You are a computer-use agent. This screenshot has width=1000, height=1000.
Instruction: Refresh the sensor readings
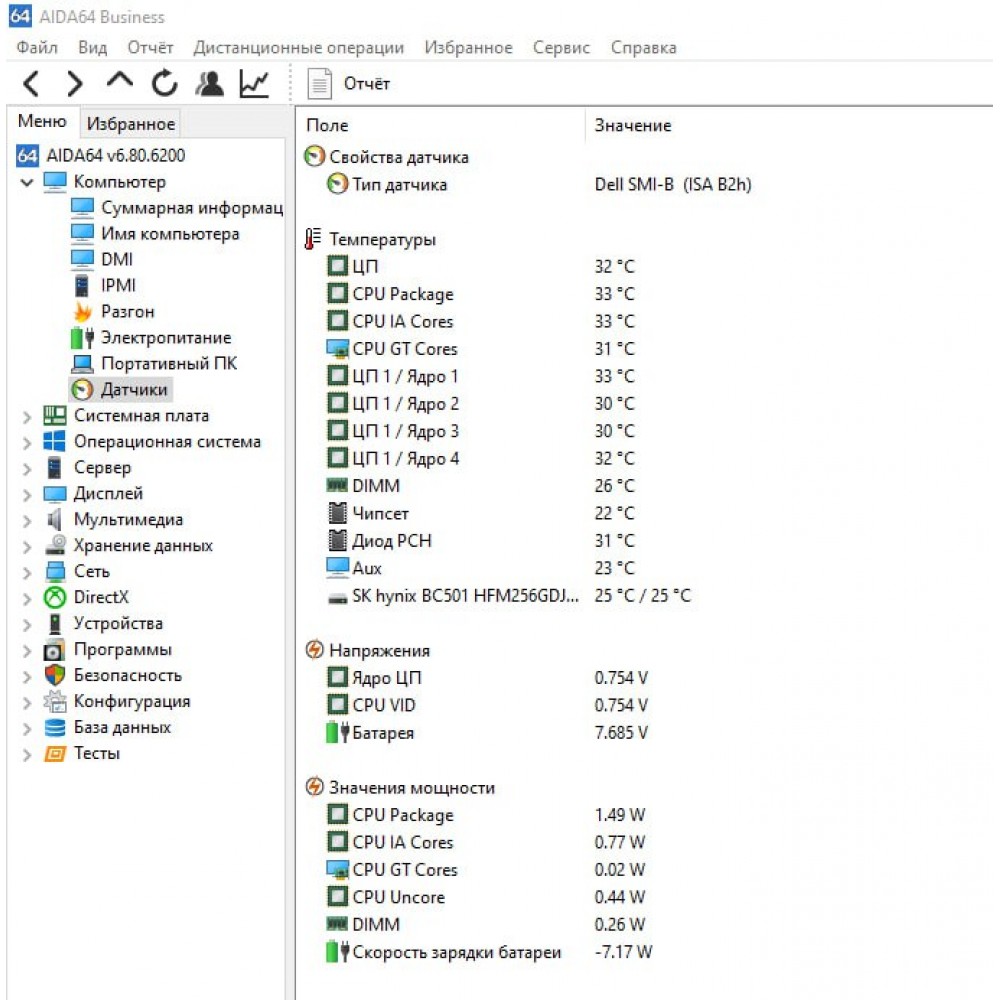(x=165, y=83)
